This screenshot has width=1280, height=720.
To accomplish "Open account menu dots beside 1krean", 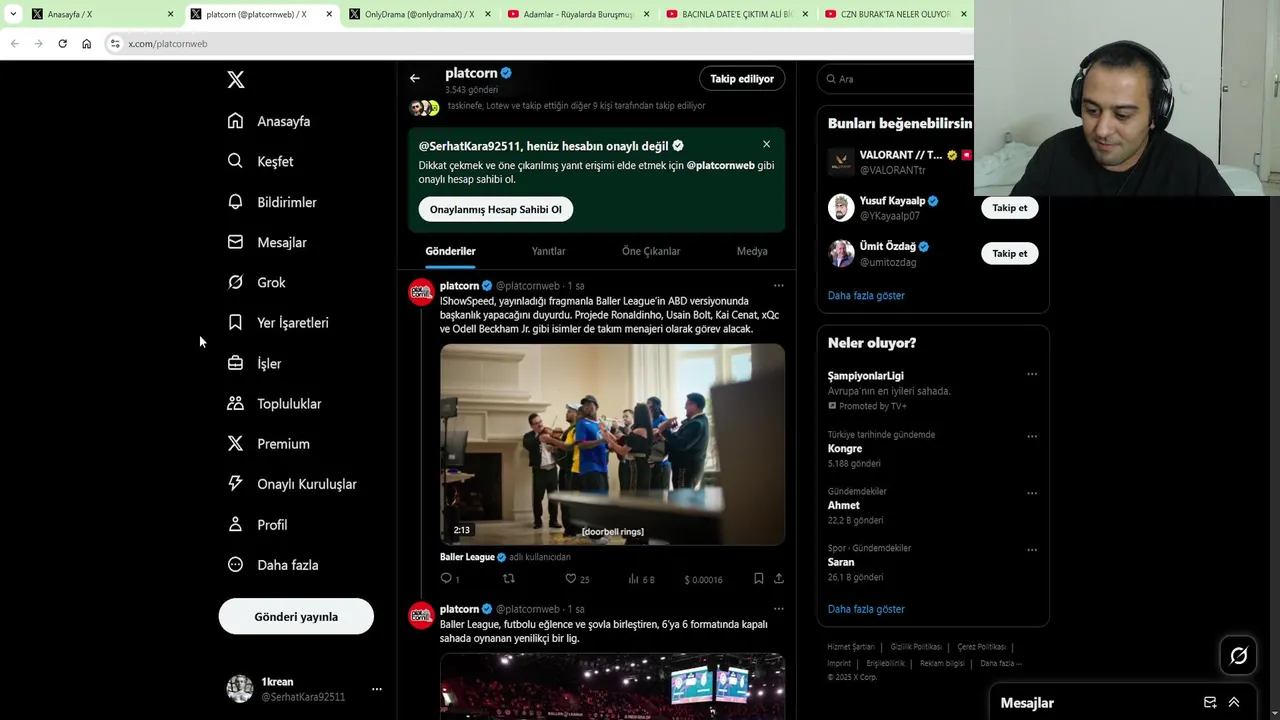I will [376, 689].
